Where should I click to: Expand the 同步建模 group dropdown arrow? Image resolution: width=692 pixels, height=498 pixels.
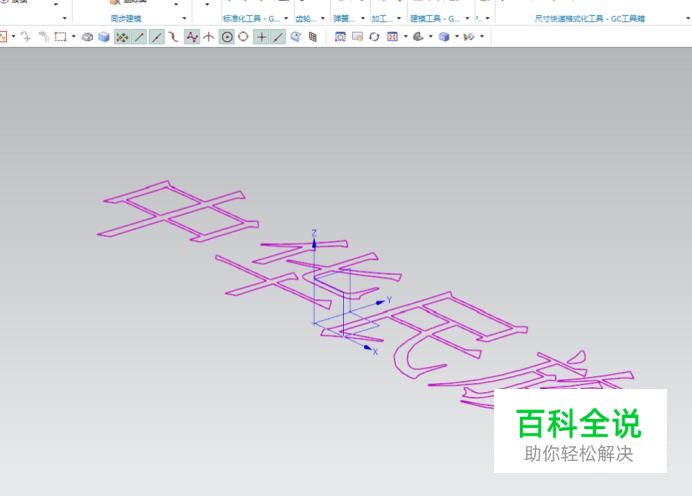[x=184, y=19]
